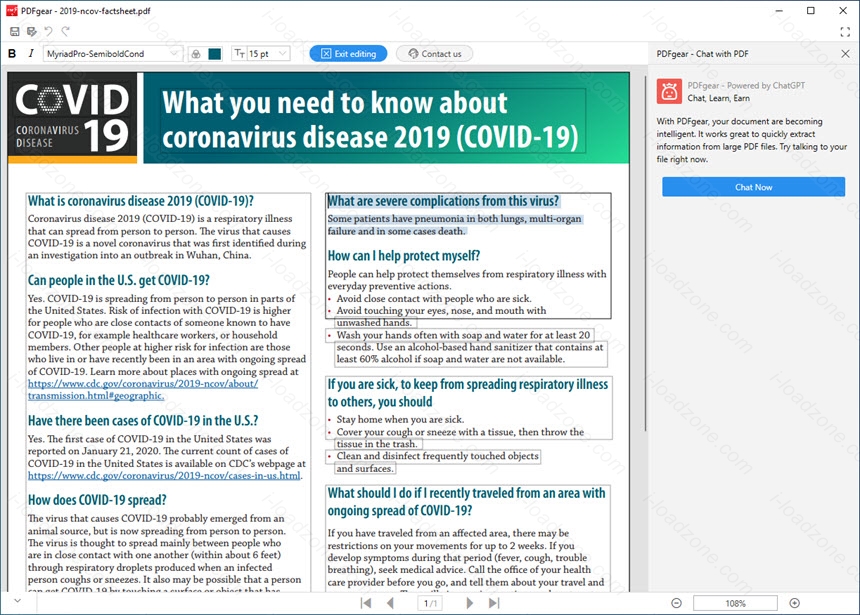Zoom out with the minus icon
The width and height of the screenshot is (860, 615).
(x=676, y=603)
